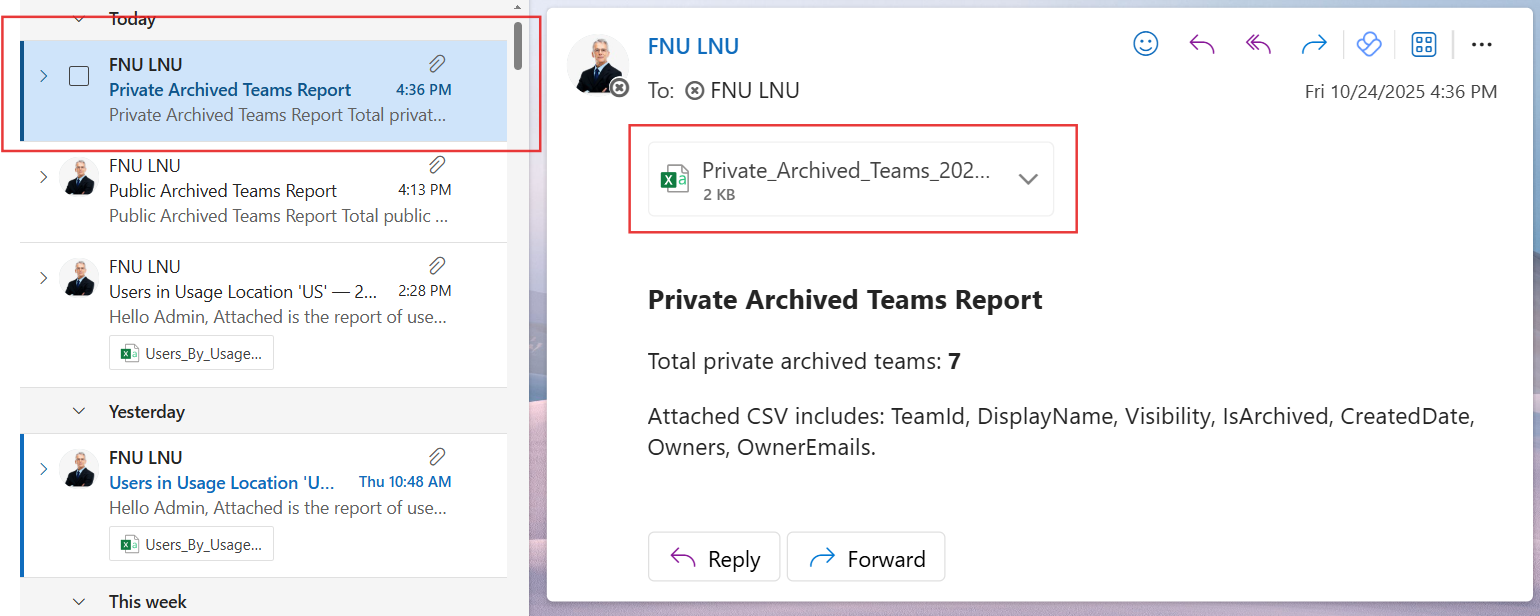Collapse the Yesterday message group
Image resolution: width=1540 pixels, height=616 pixels.
click(x=79, y=411)
